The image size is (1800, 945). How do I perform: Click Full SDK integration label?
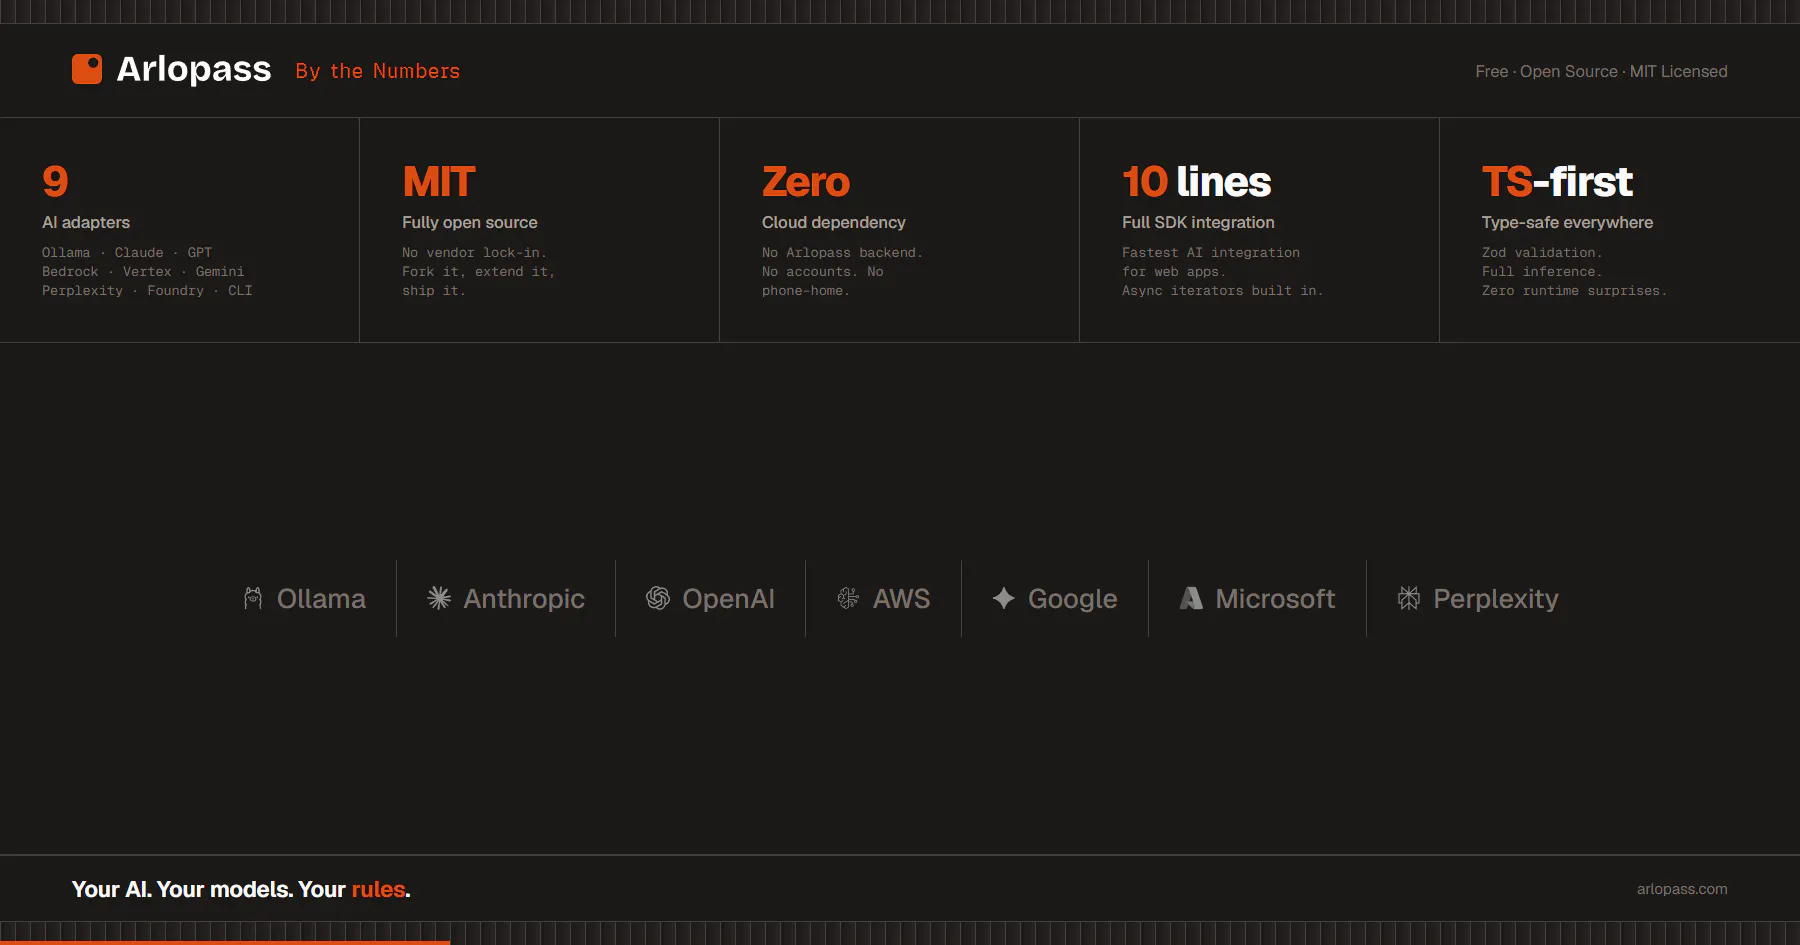click(1198, 222)
